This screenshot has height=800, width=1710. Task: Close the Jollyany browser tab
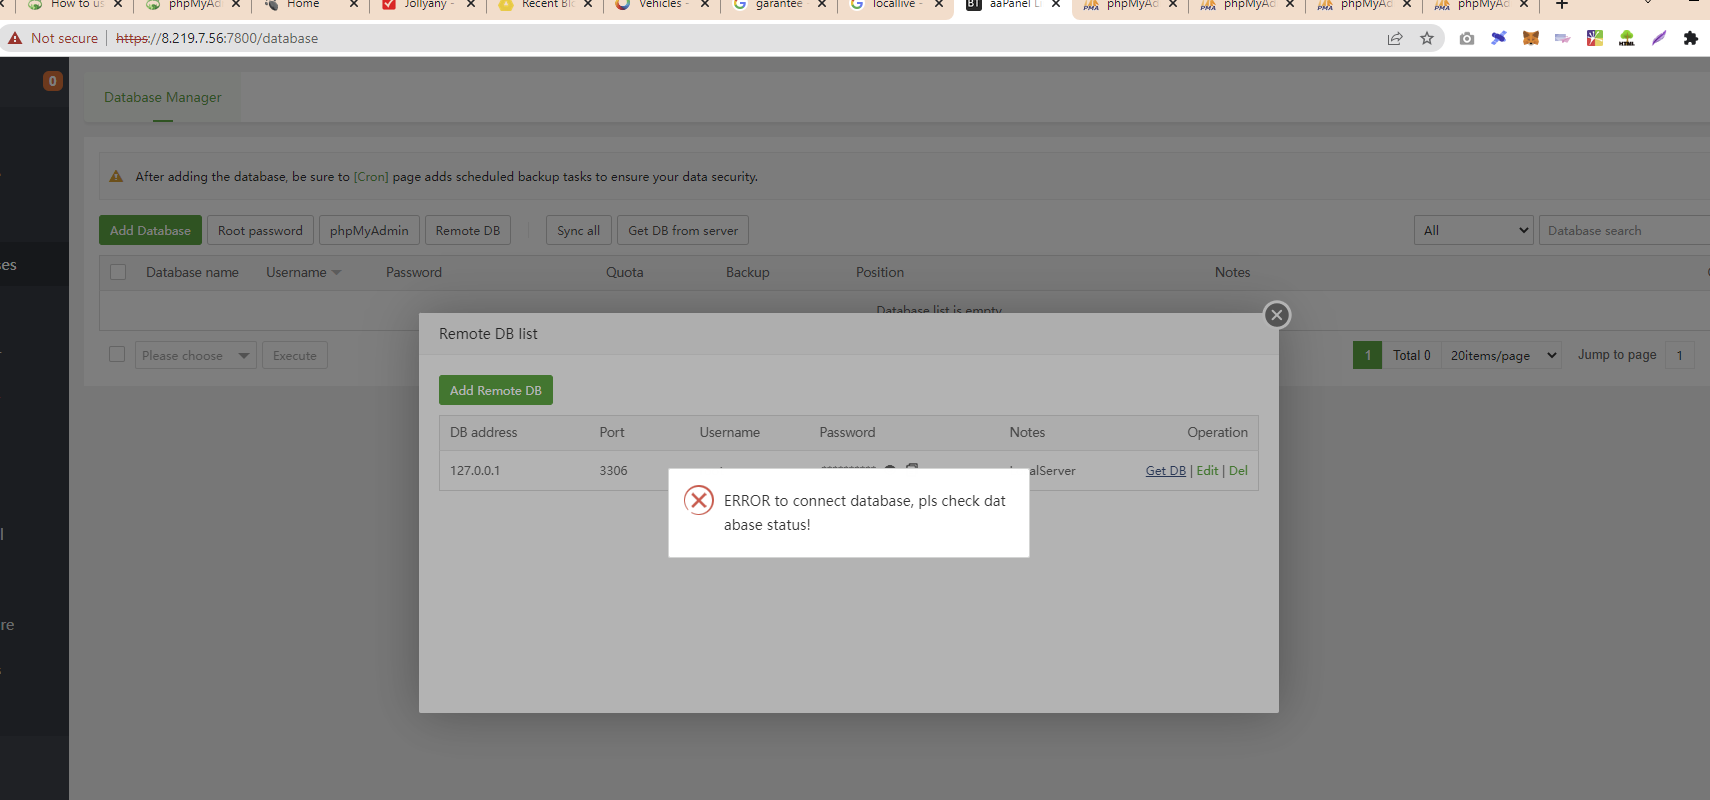coord(471,4)
